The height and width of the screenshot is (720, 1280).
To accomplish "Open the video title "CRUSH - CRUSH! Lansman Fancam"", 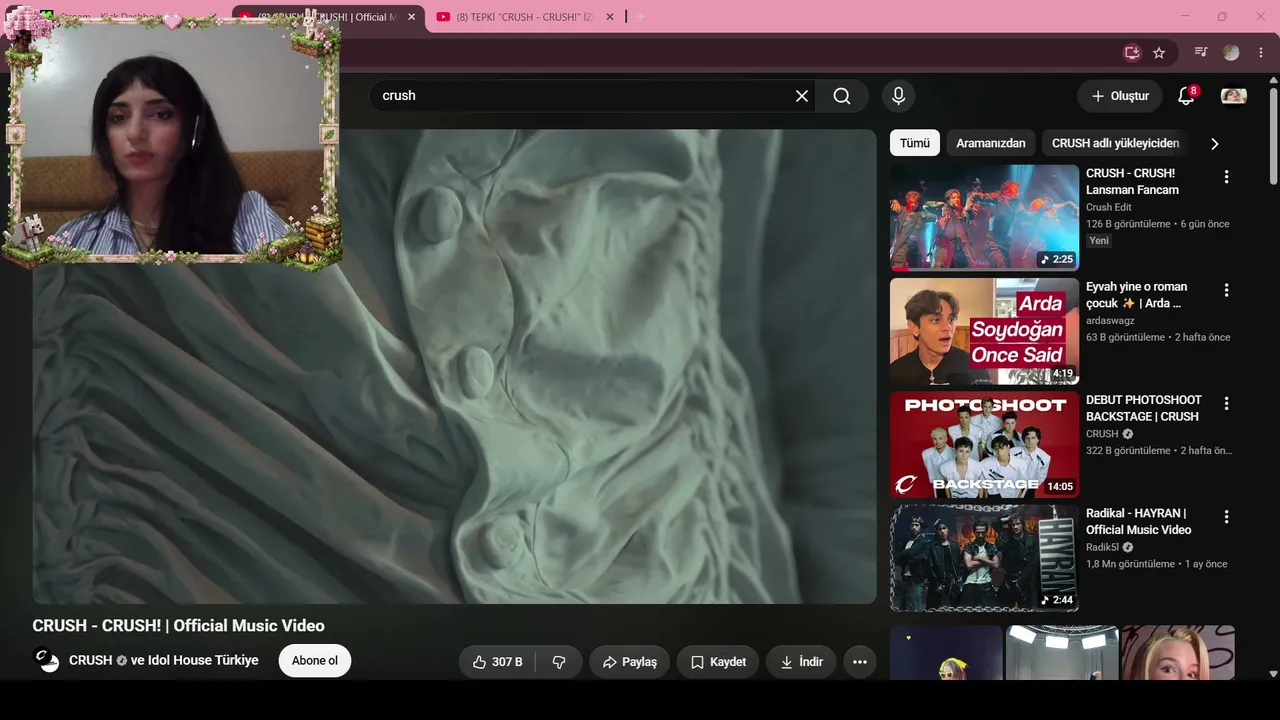I will 1132,181.
